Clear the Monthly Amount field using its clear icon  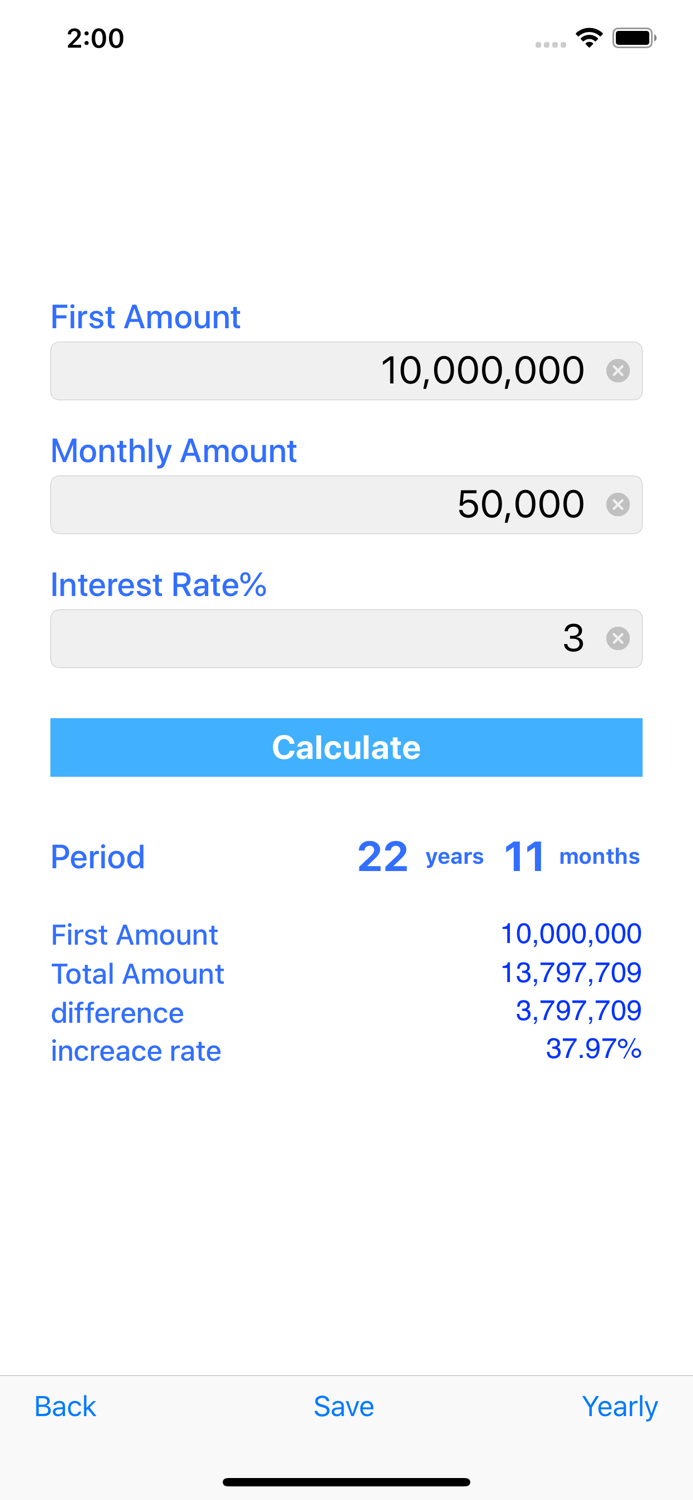tap(618, 504)
